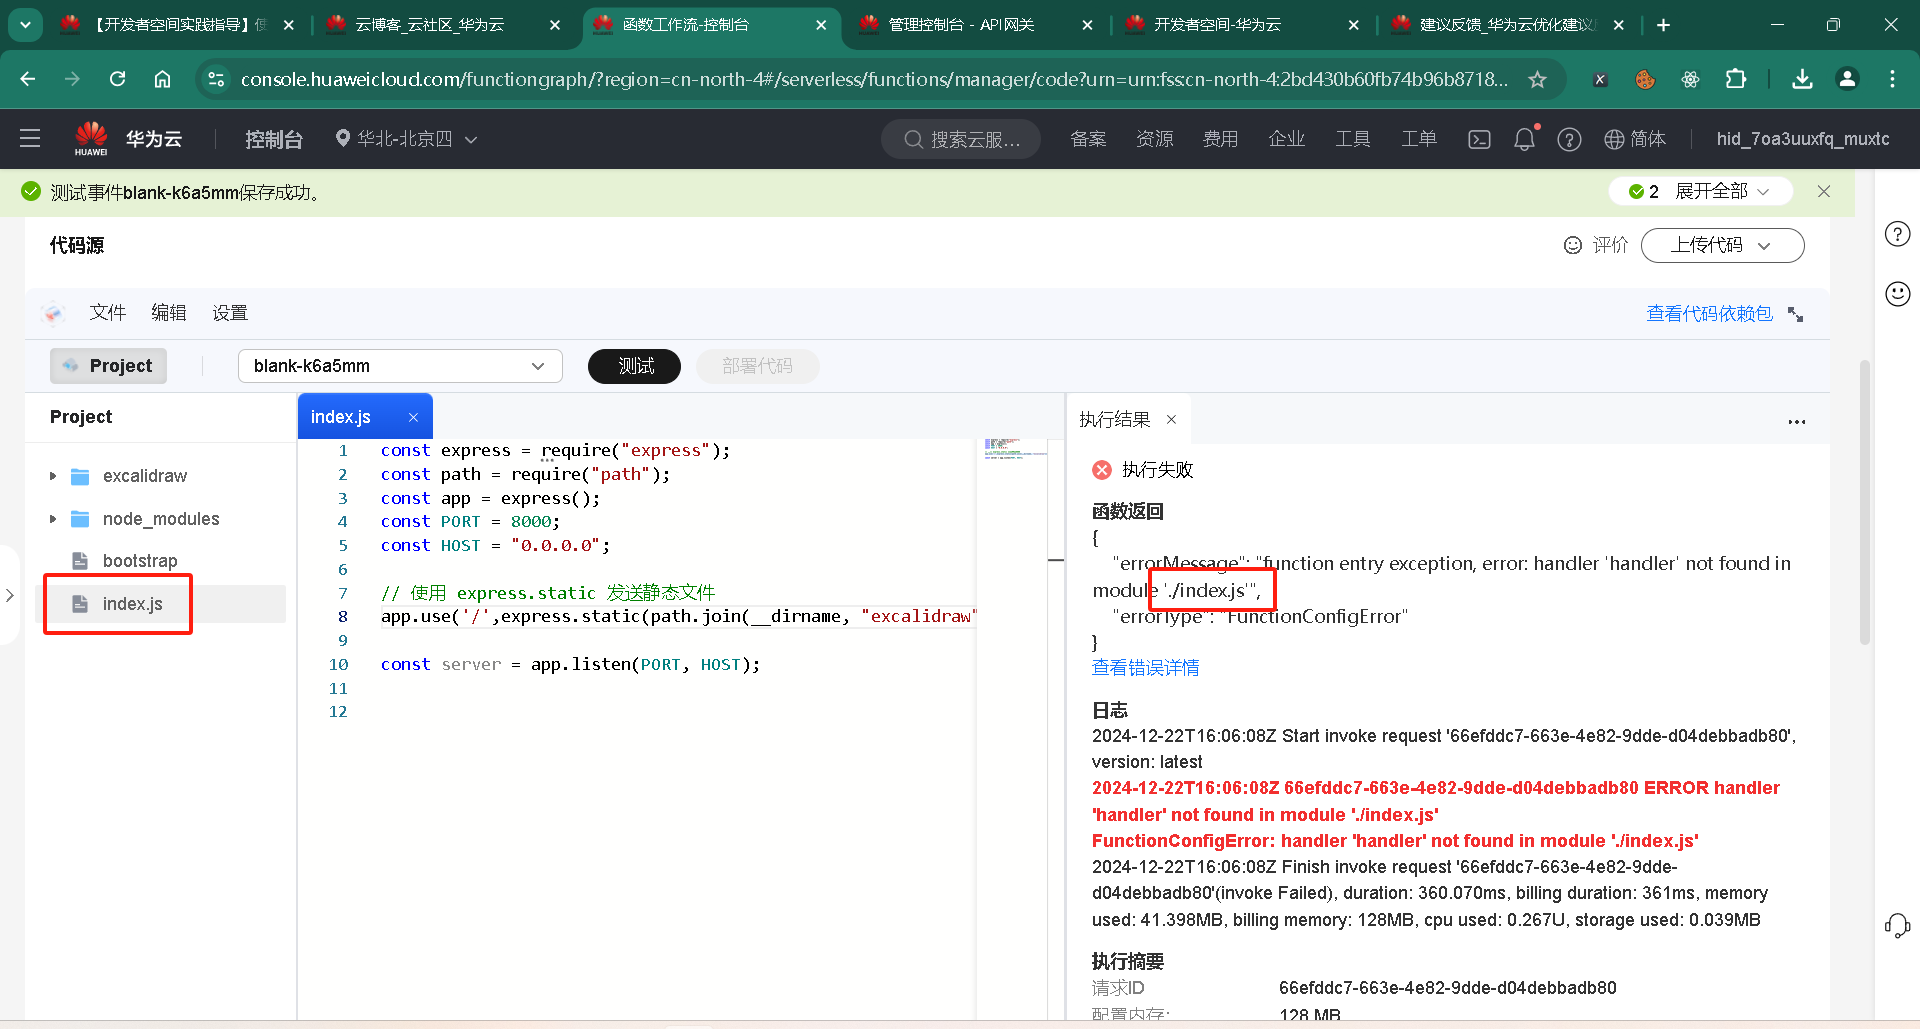Open the right sidebar smiley feedback icon
This screenshot has width=1920, height=1029.
pyautogui.click(x=1897, y=293)
